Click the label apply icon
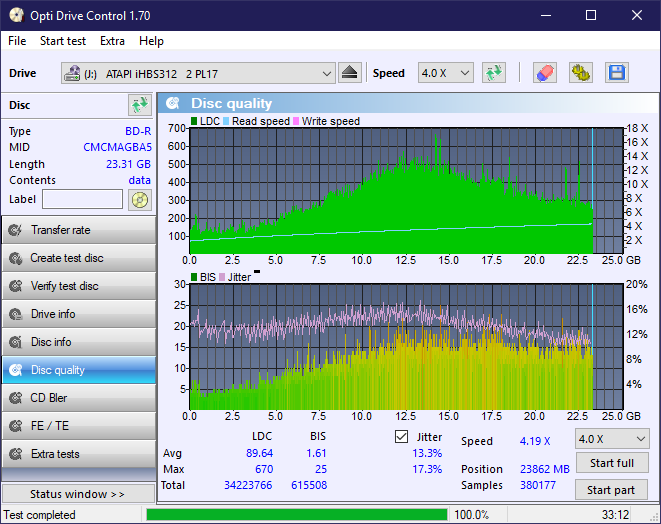The height and width of the screenshot is (524, 661). 140,199
